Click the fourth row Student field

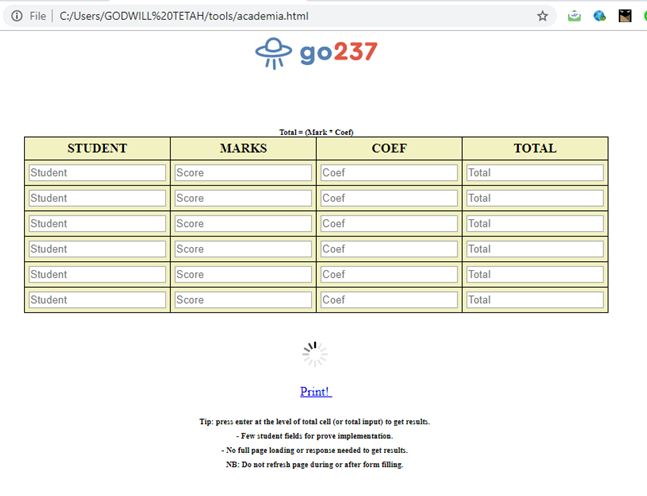pyautogui.click(x=97, y=249)
